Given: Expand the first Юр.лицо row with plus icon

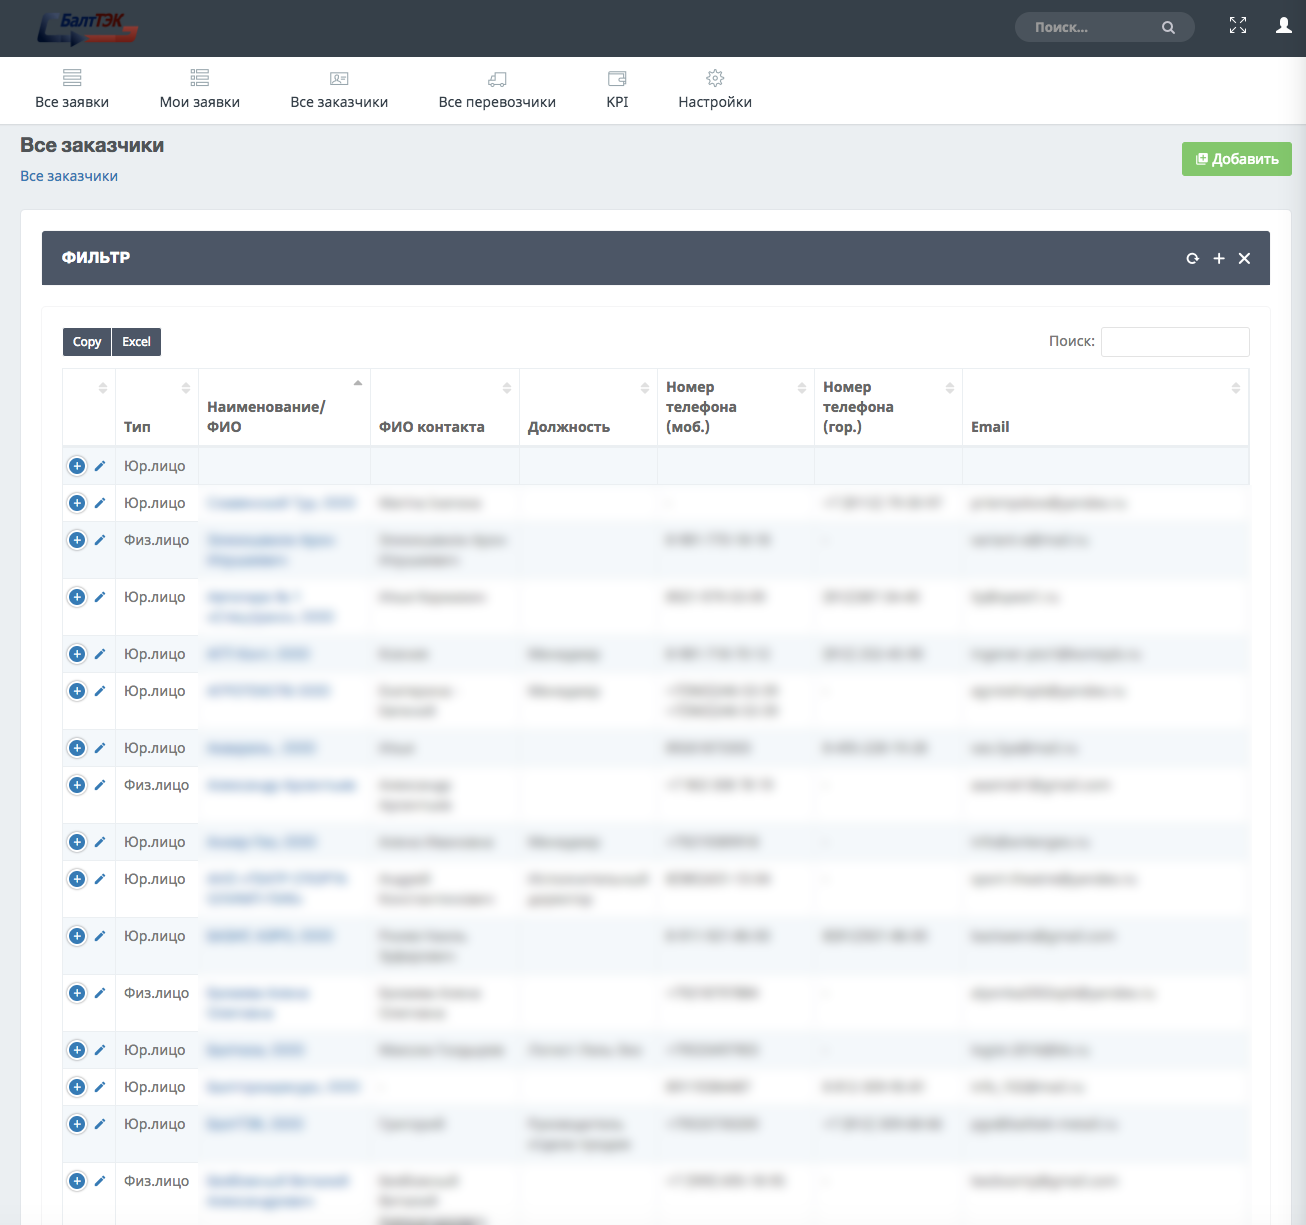Looking at the screenshot, I should tap(77, 466).
